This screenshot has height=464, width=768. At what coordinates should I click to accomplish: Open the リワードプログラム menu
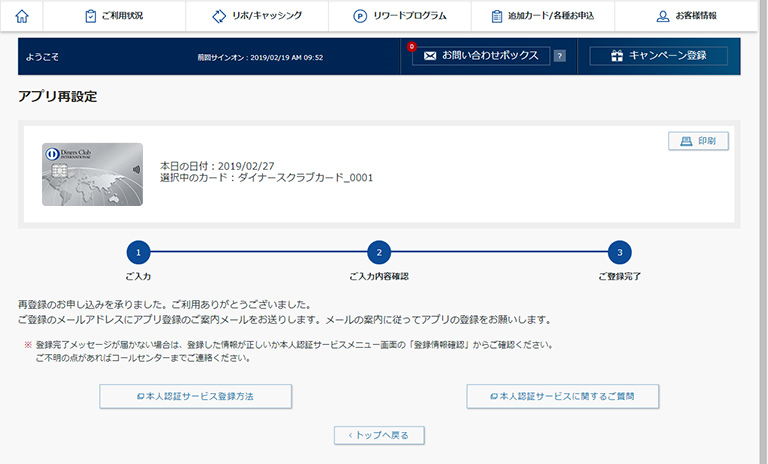tap(400, 16)
